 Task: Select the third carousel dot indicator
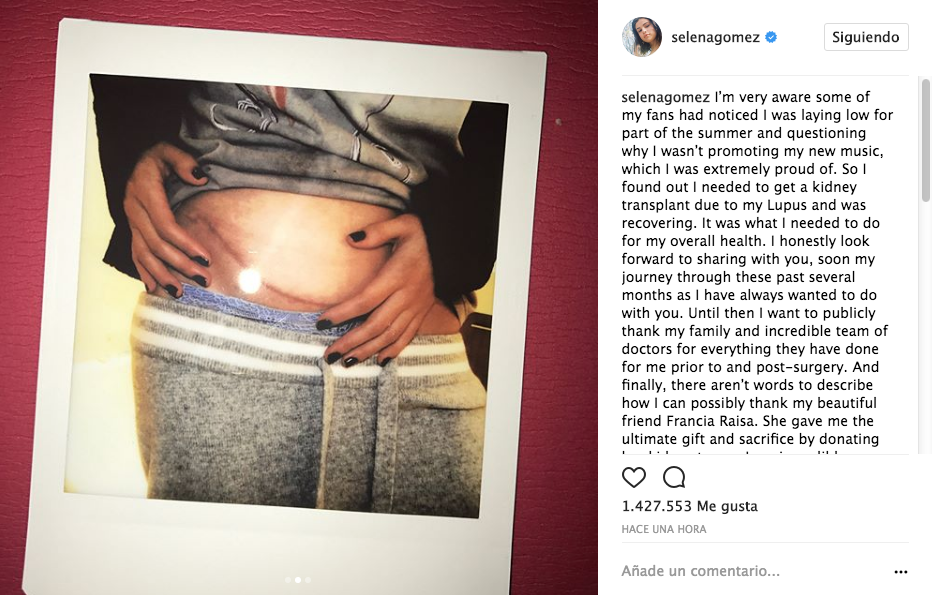pyautogui.click(x=307, y=580)
